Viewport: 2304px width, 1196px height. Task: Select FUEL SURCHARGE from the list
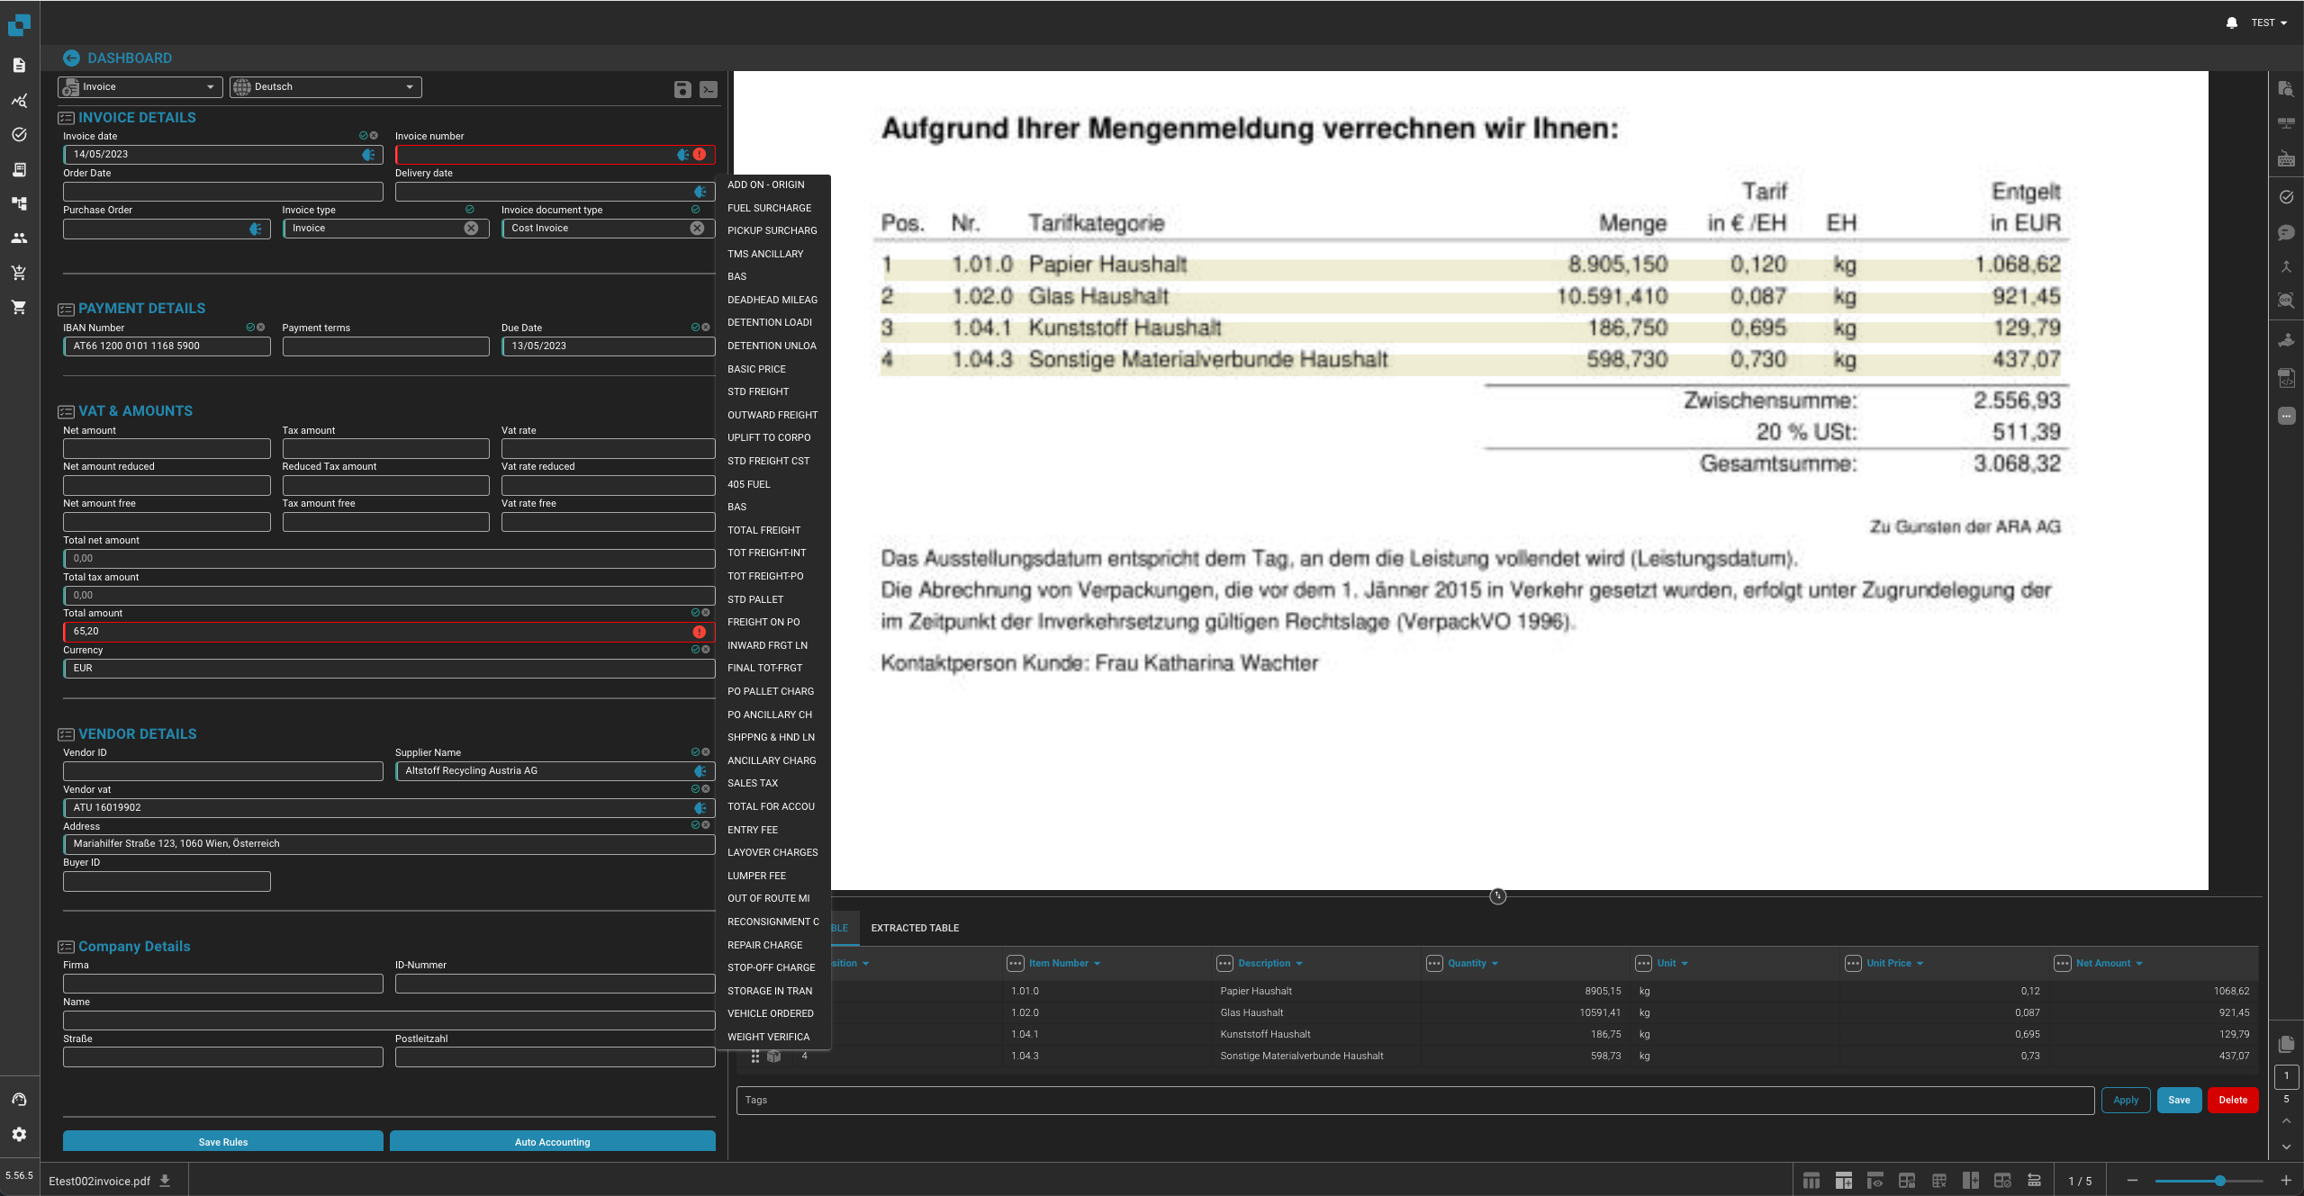(x=769, y=208)
